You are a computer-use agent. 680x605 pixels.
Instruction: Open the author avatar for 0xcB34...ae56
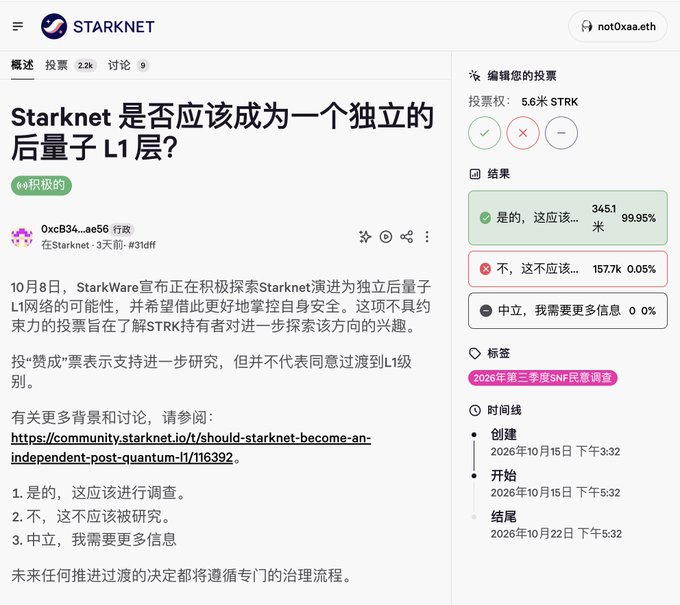pos(22,237)
